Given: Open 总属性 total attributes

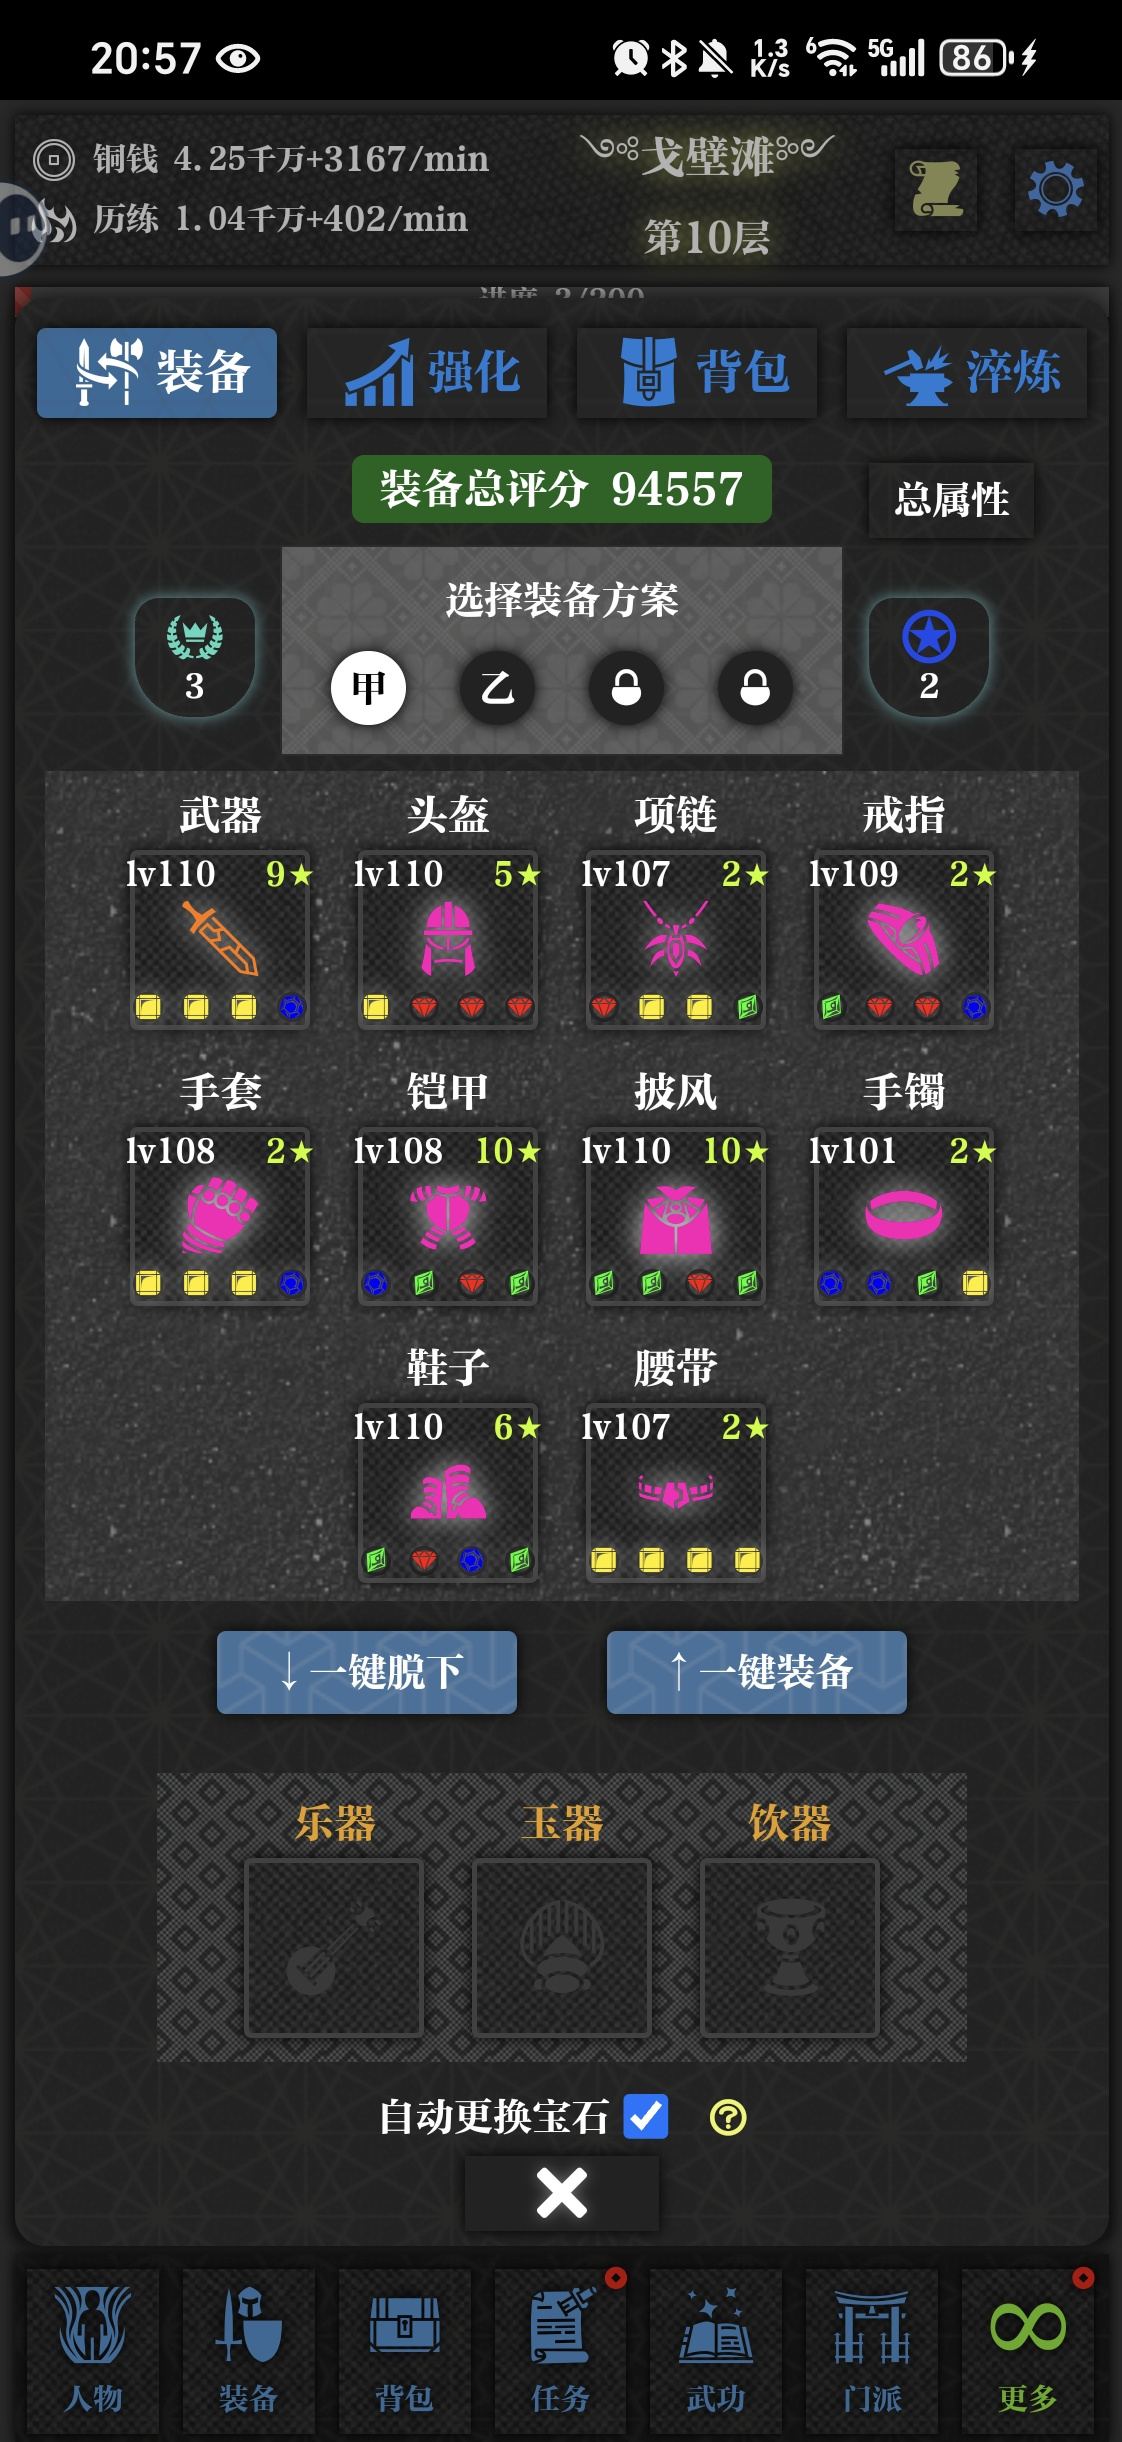Looking at the screenshot, I should [951, 499].
